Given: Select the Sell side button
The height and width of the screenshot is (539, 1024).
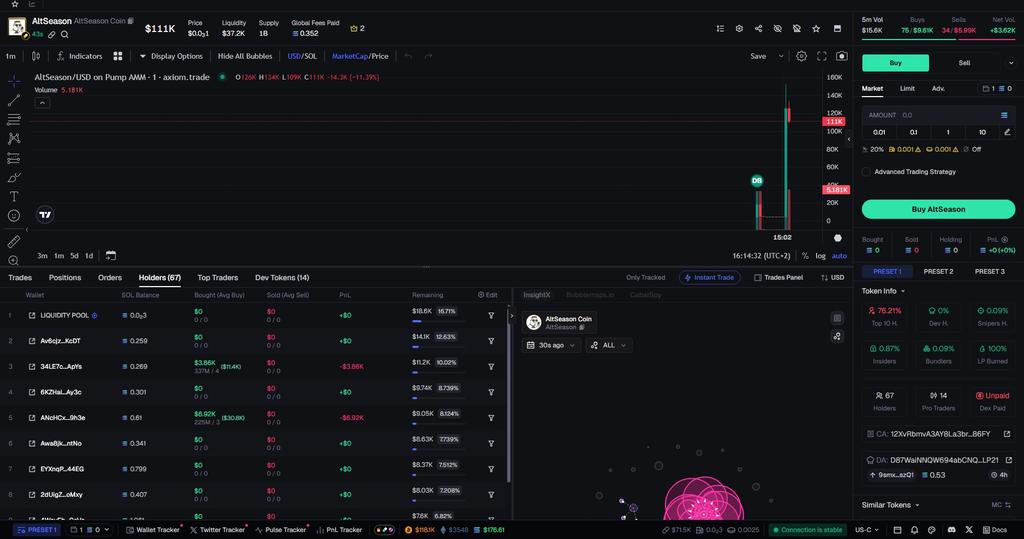Looking at the screenshot, I should 964,63.
